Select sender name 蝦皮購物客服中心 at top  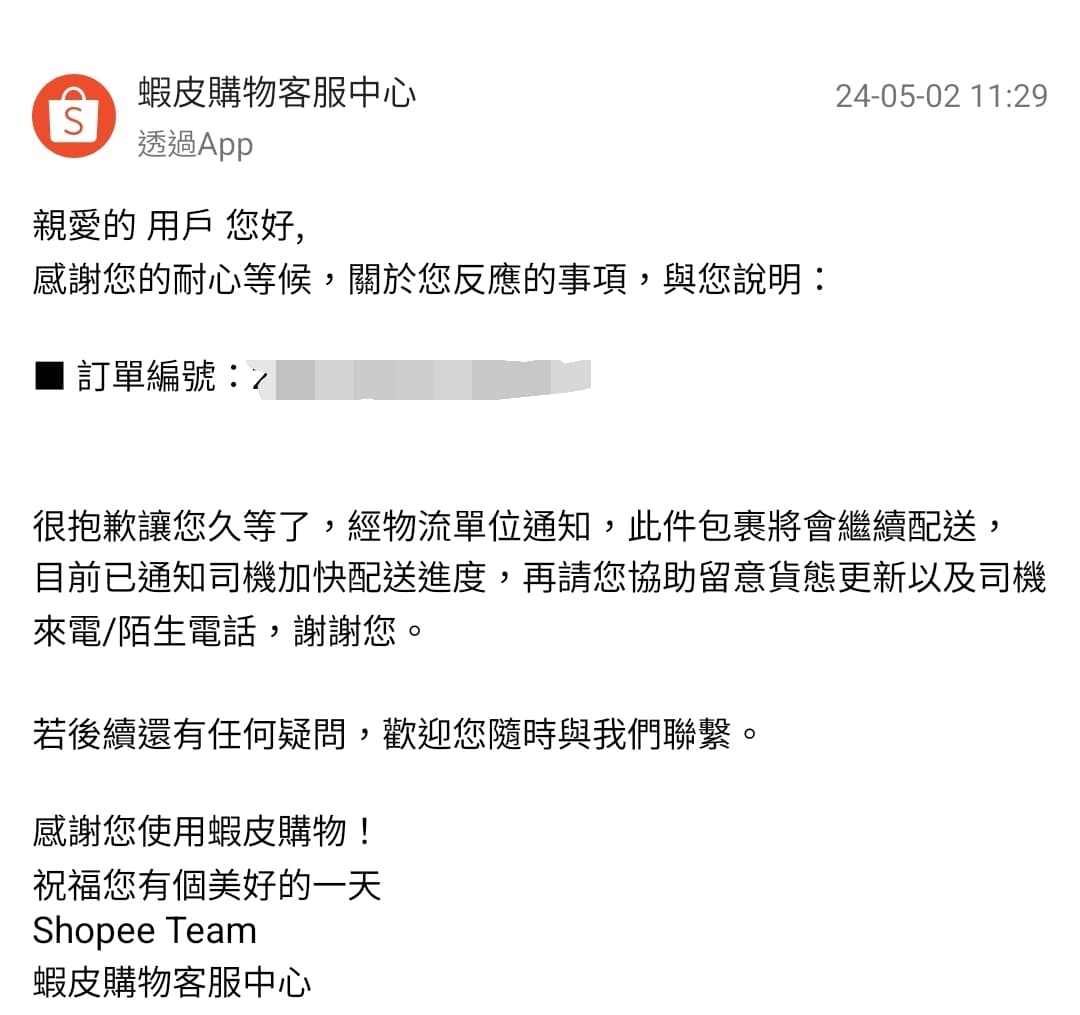coord(277,93)
